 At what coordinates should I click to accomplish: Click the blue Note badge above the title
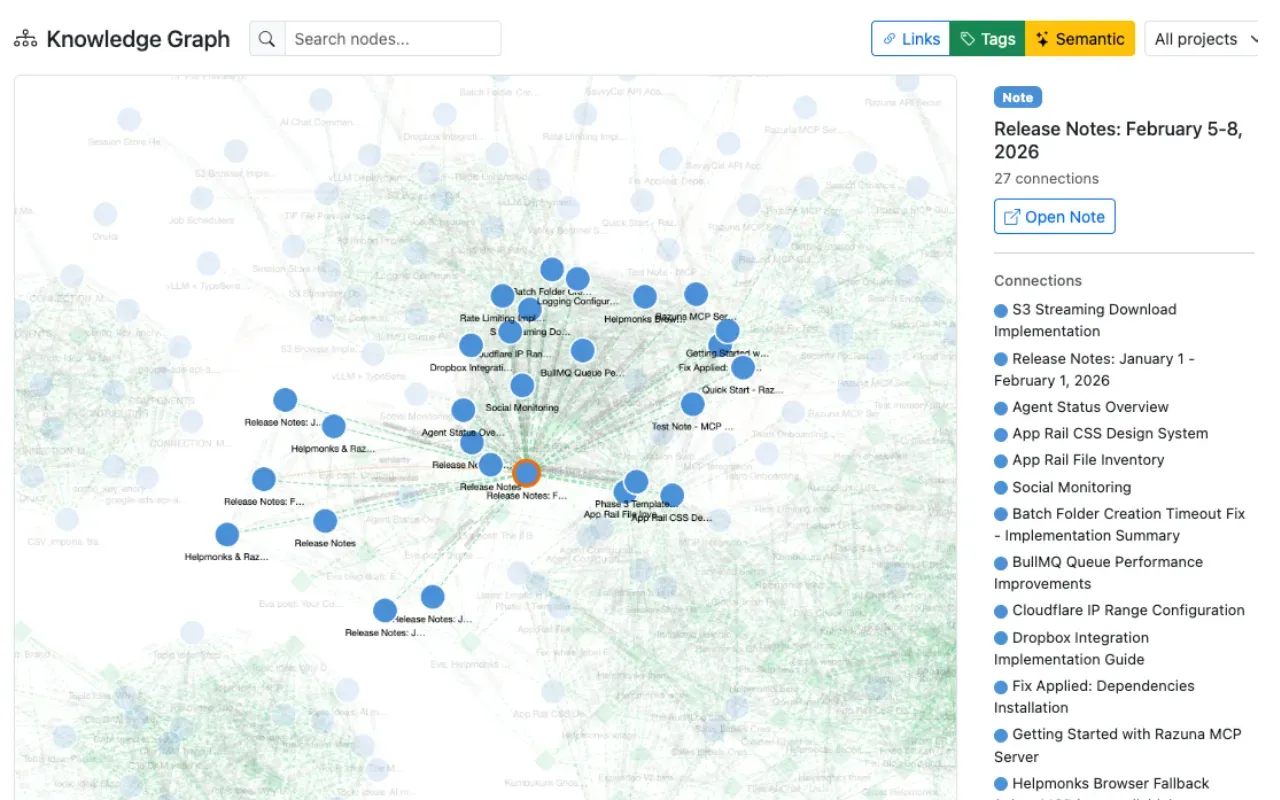1017,97
